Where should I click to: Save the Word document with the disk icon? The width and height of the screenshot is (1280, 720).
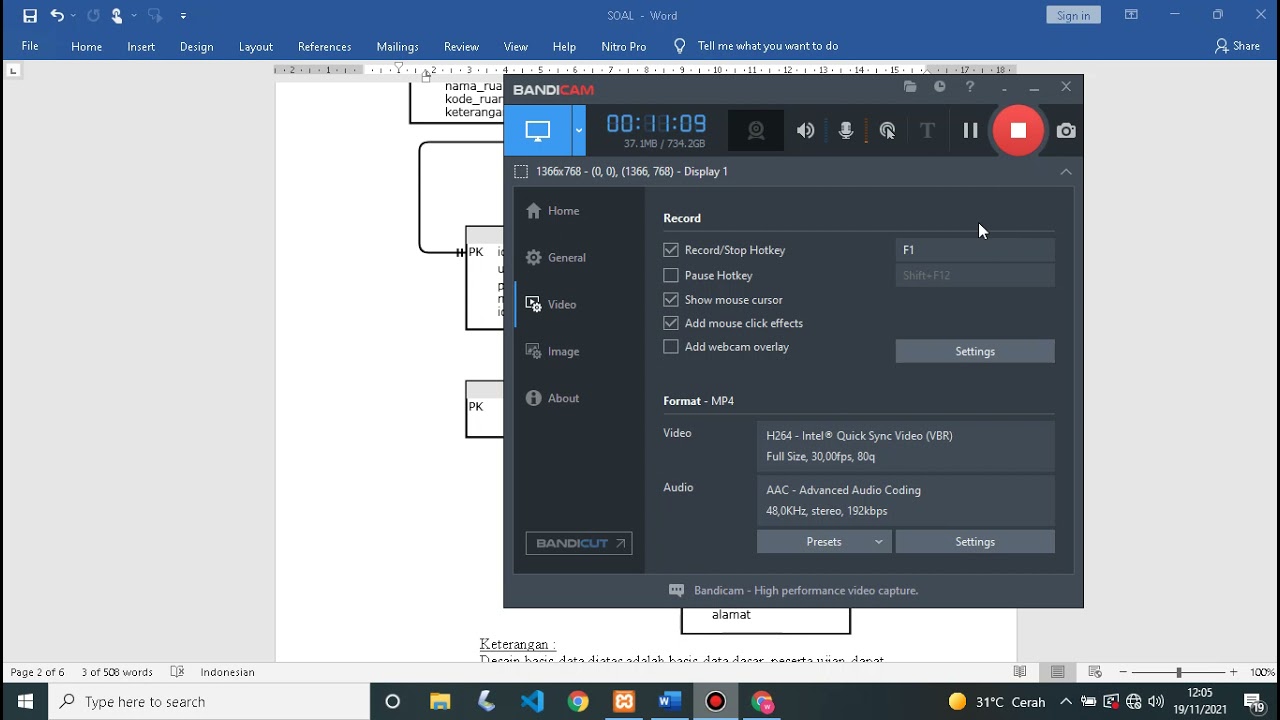point(30,15)
